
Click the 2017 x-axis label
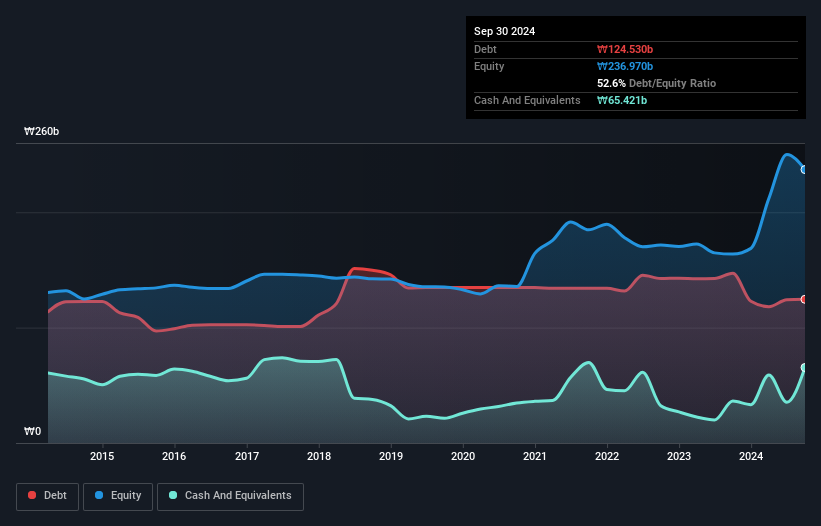tap(247, 456)
